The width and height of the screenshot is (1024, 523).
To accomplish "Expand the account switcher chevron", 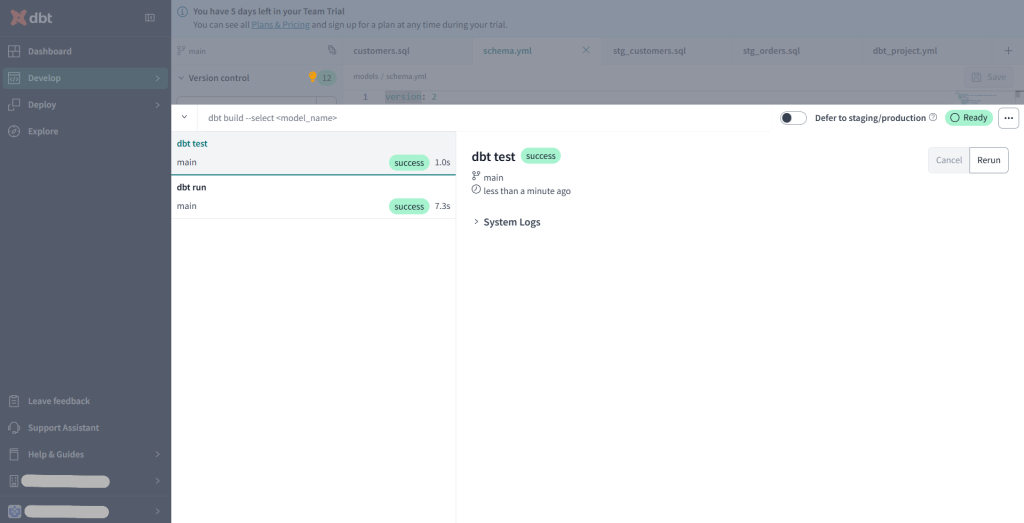I will point(157,481).
